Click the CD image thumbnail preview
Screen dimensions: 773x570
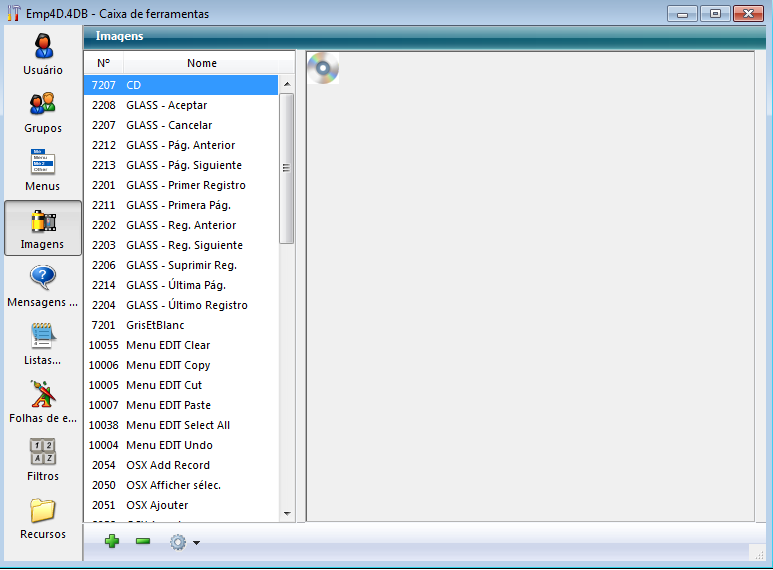click(x=323, y=68)
